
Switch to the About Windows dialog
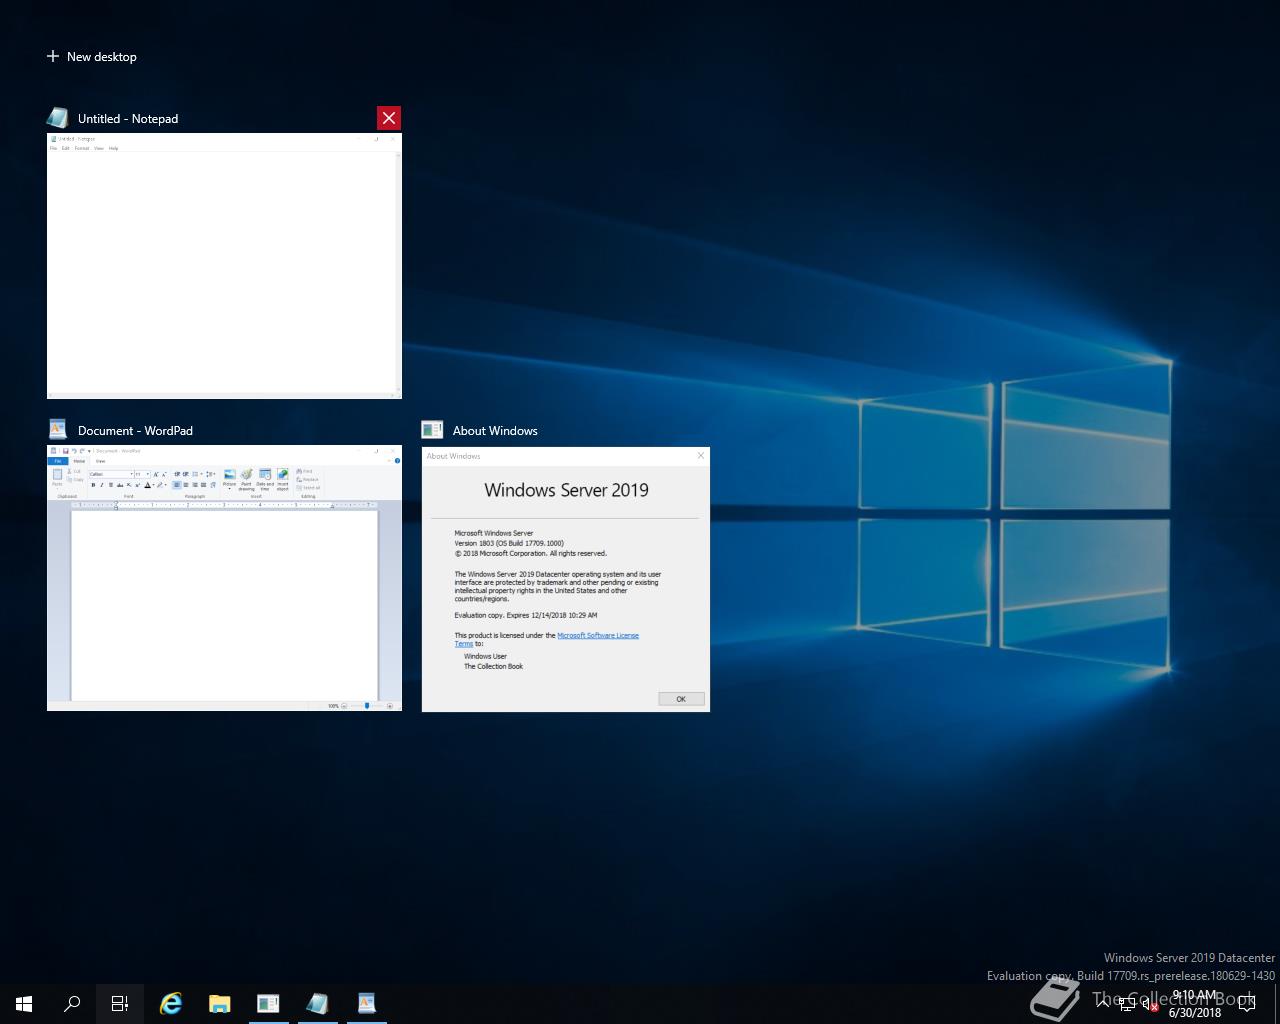566,579
